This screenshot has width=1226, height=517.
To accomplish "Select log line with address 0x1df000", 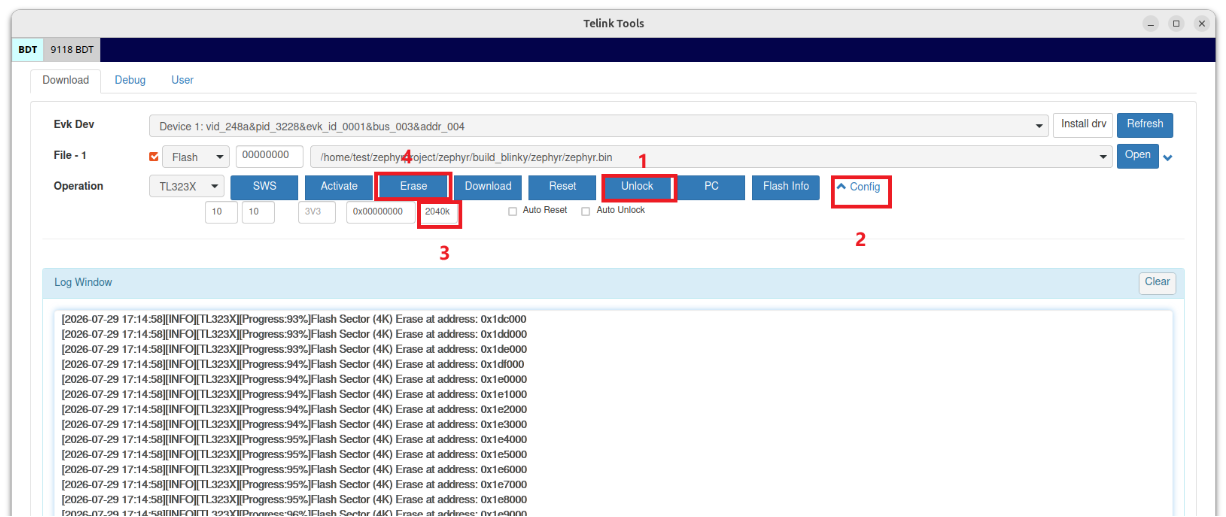I will 292,364.
